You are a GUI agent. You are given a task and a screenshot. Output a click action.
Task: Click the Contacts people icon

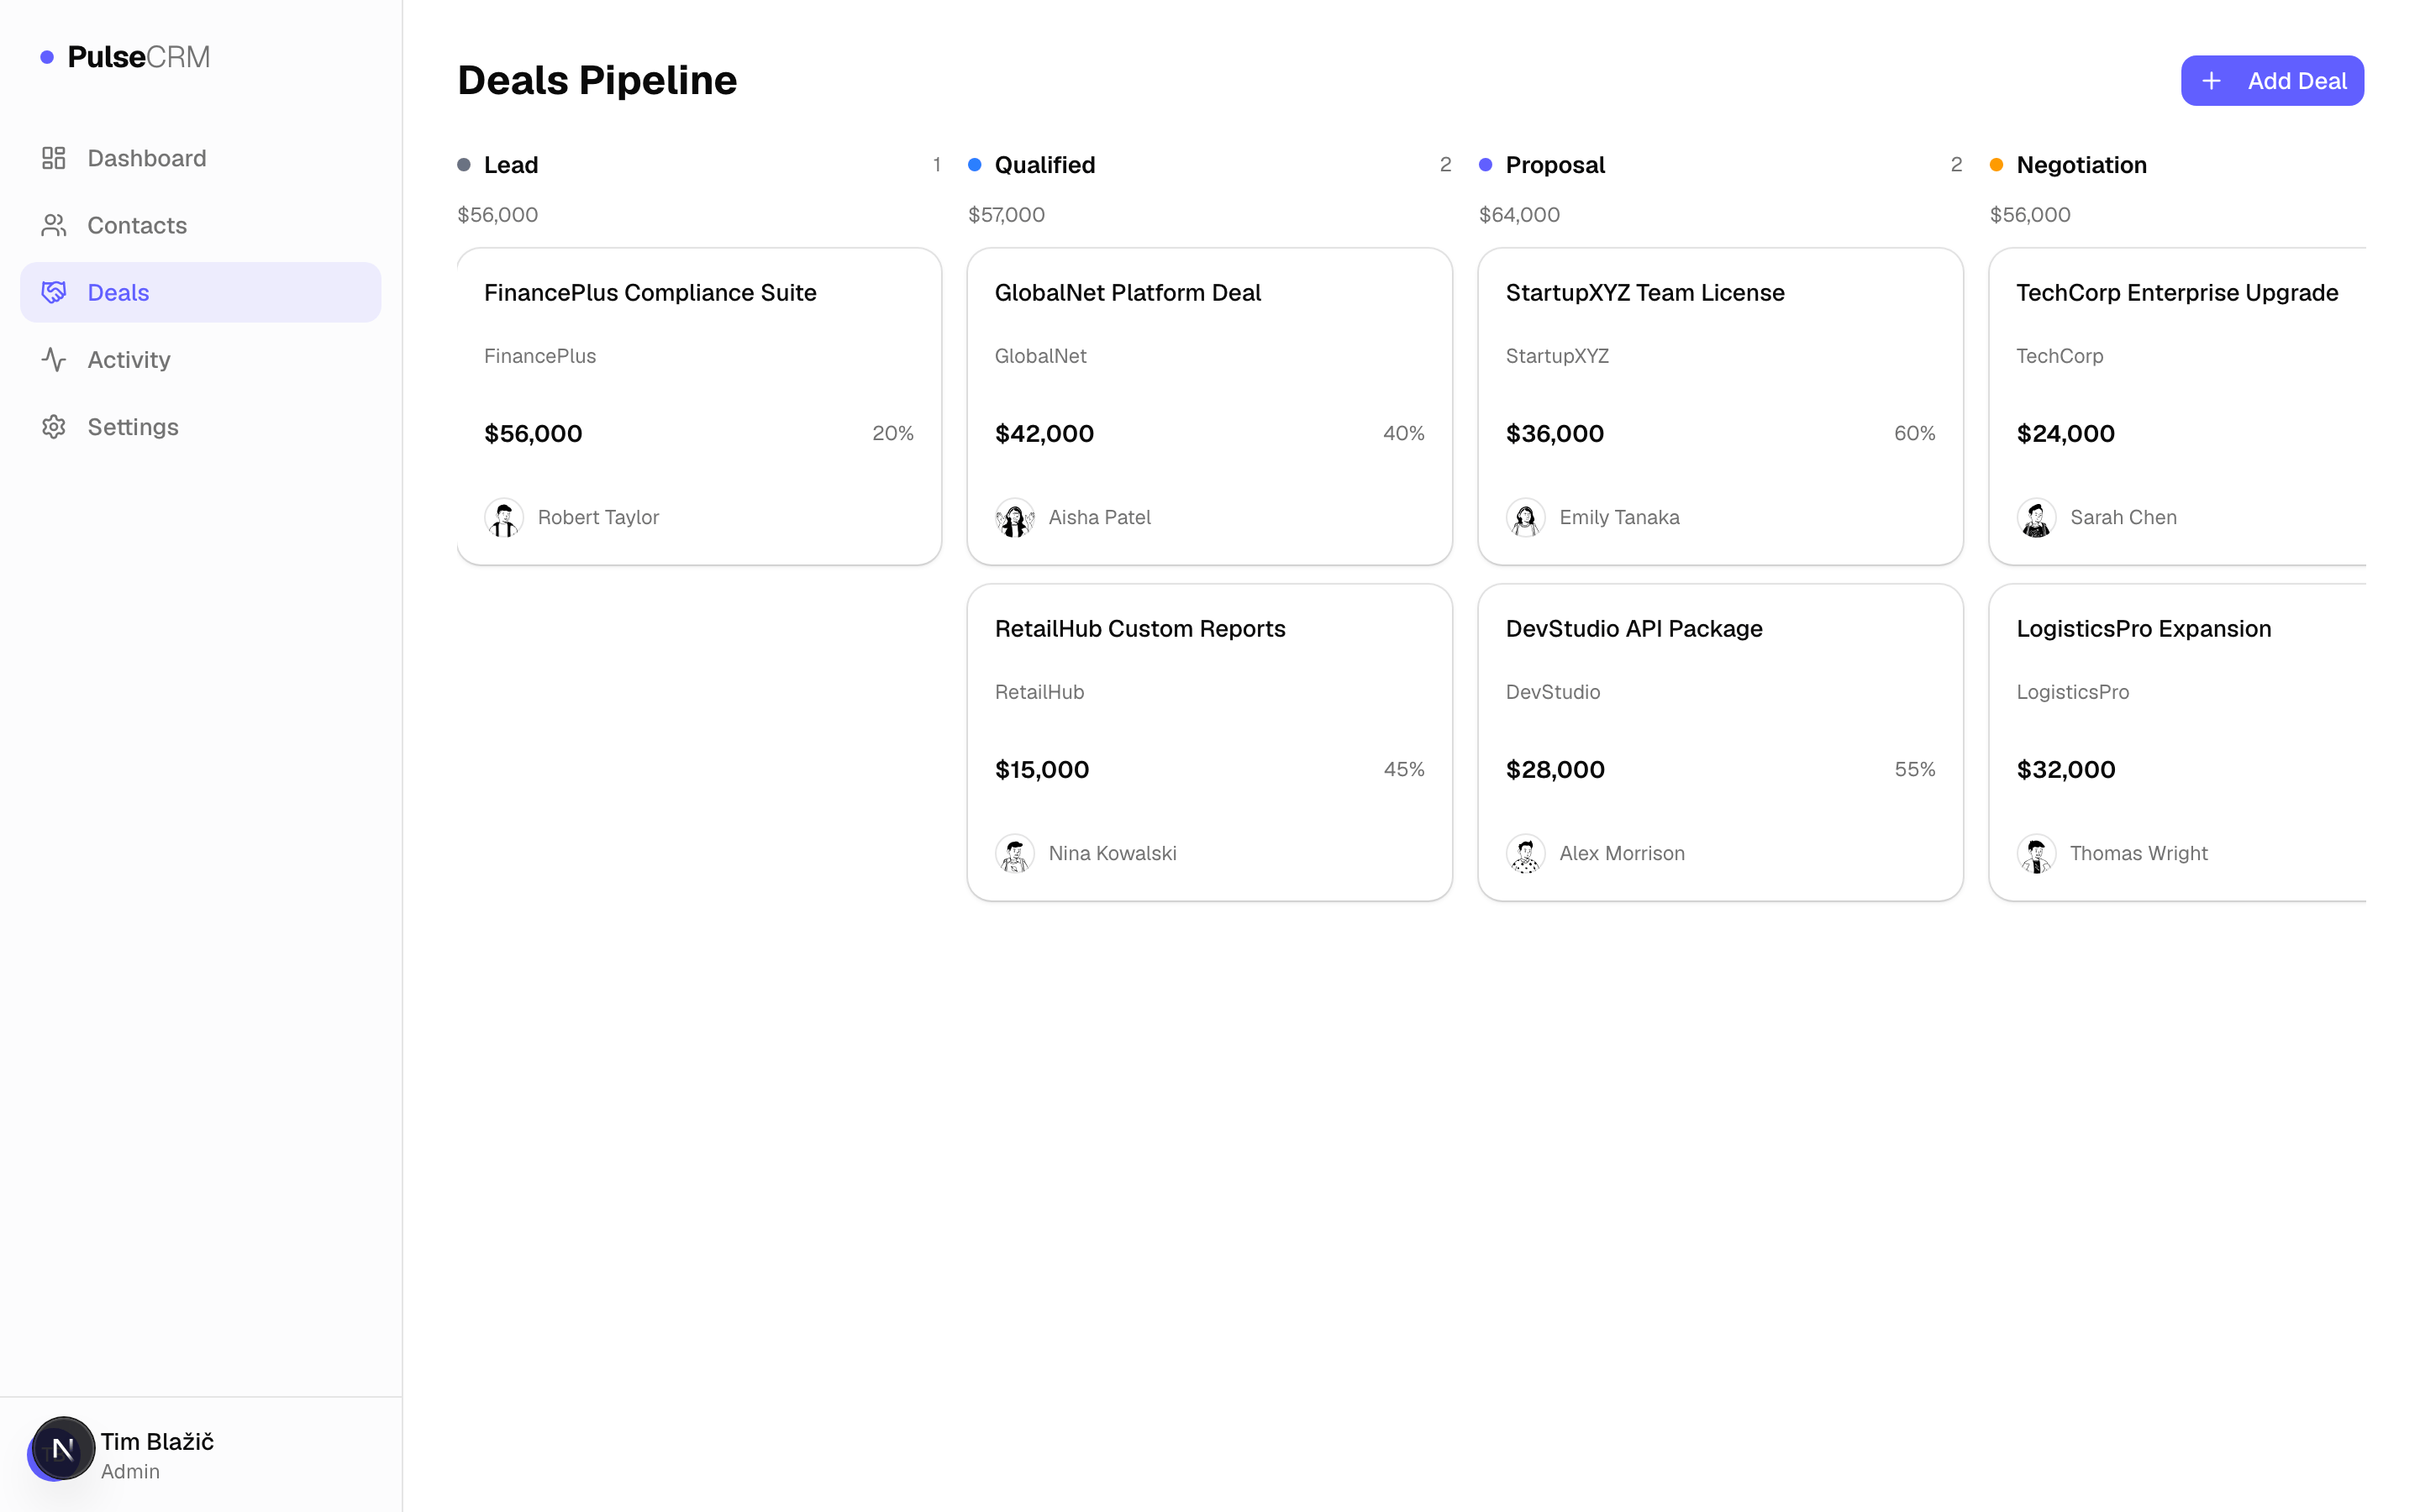(x=54, y=225)
